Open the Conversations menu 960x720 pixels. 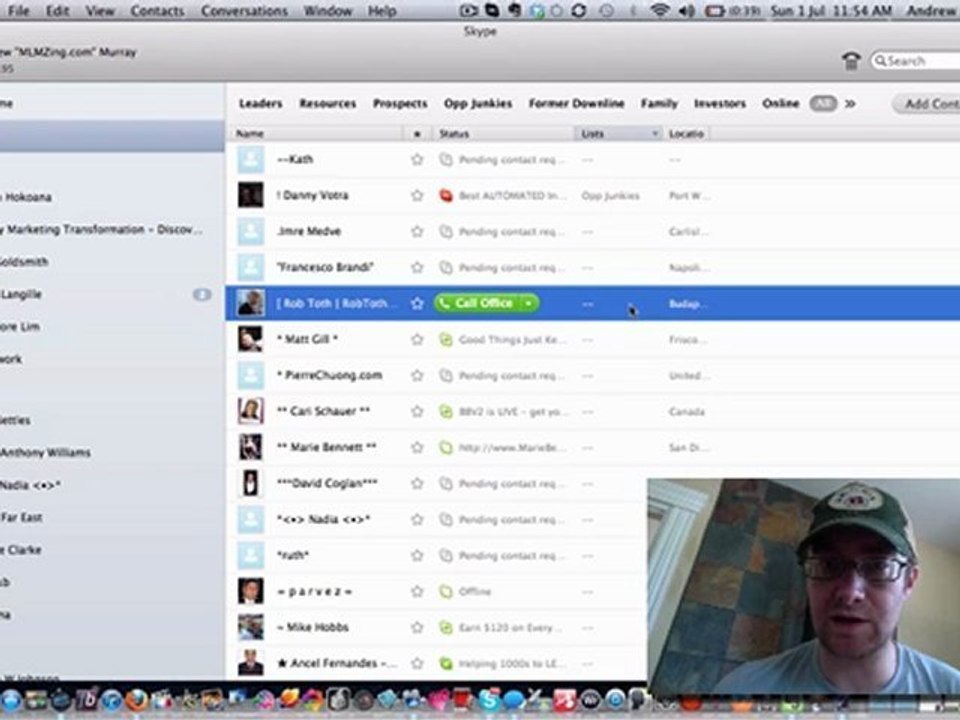point(244,10)
